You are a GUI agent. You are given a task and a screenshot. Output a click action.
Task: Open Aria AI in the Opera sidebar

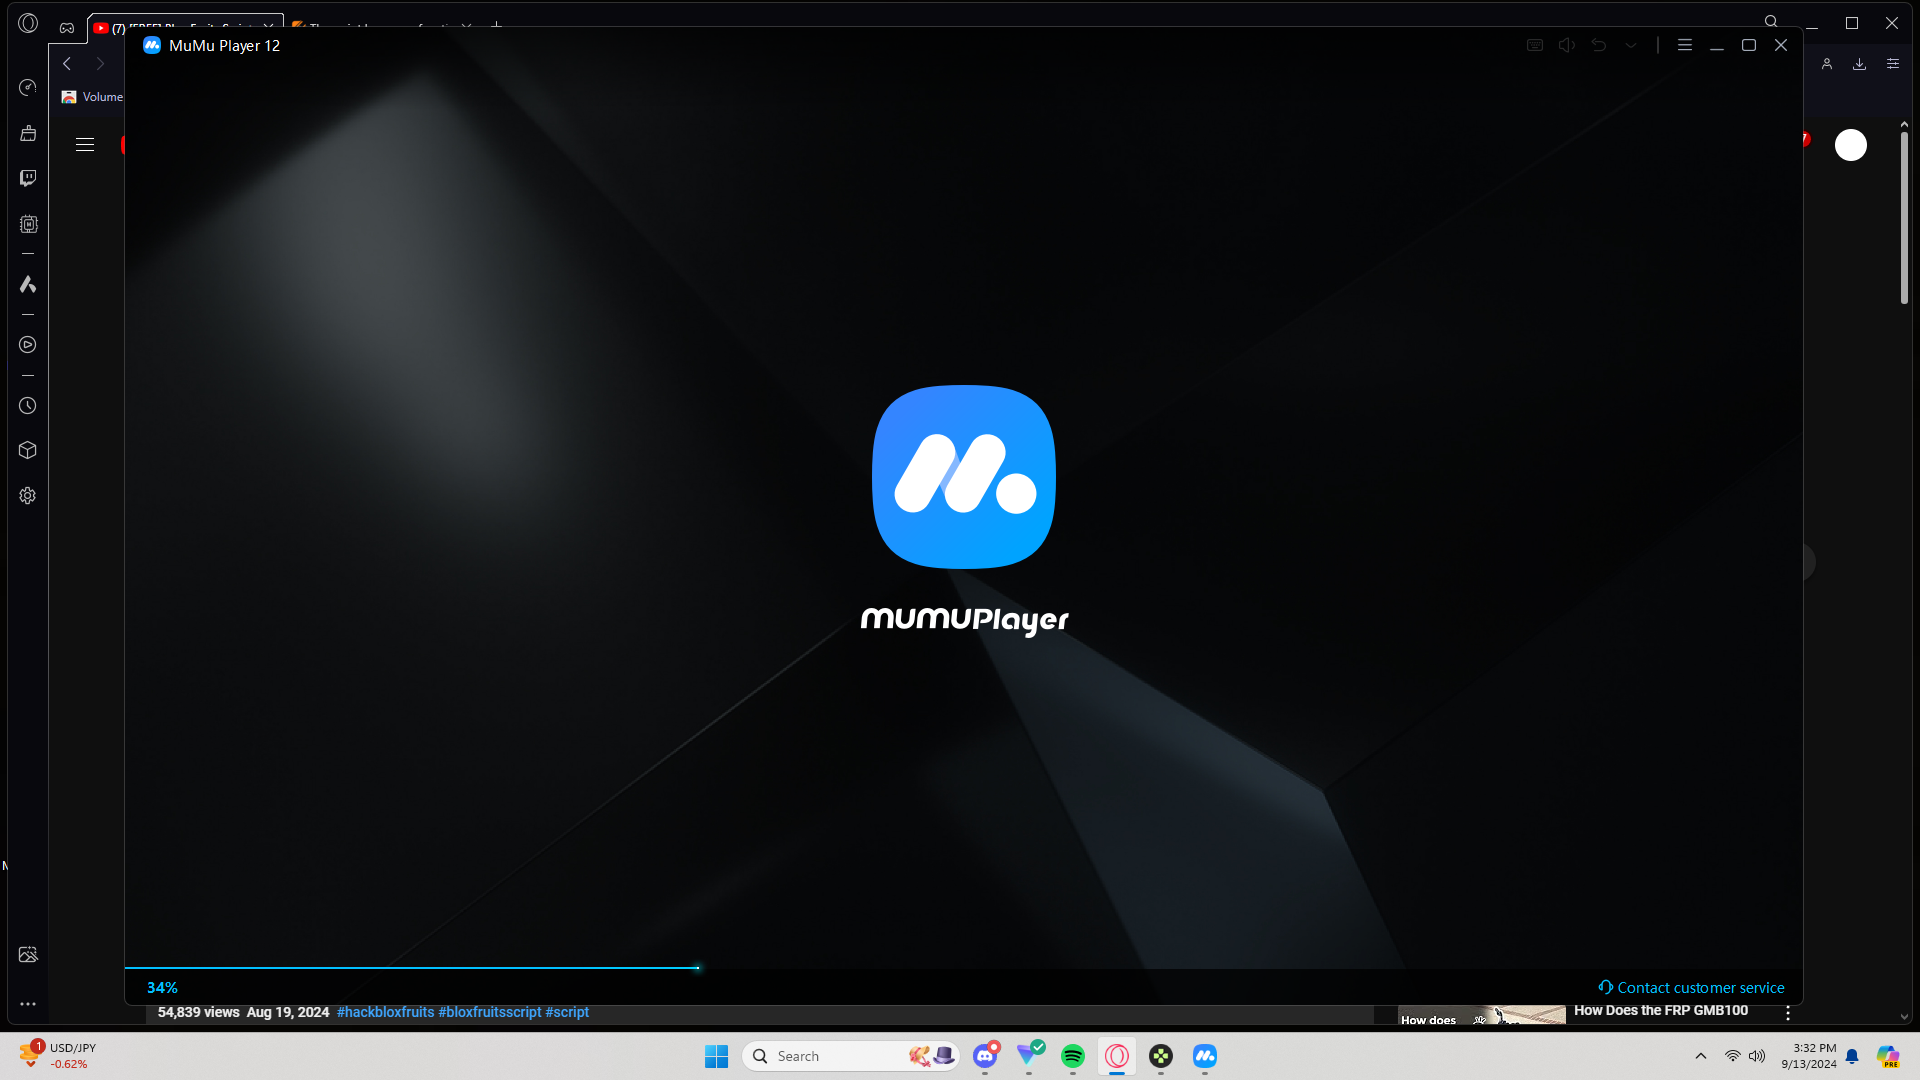(28, 285)
